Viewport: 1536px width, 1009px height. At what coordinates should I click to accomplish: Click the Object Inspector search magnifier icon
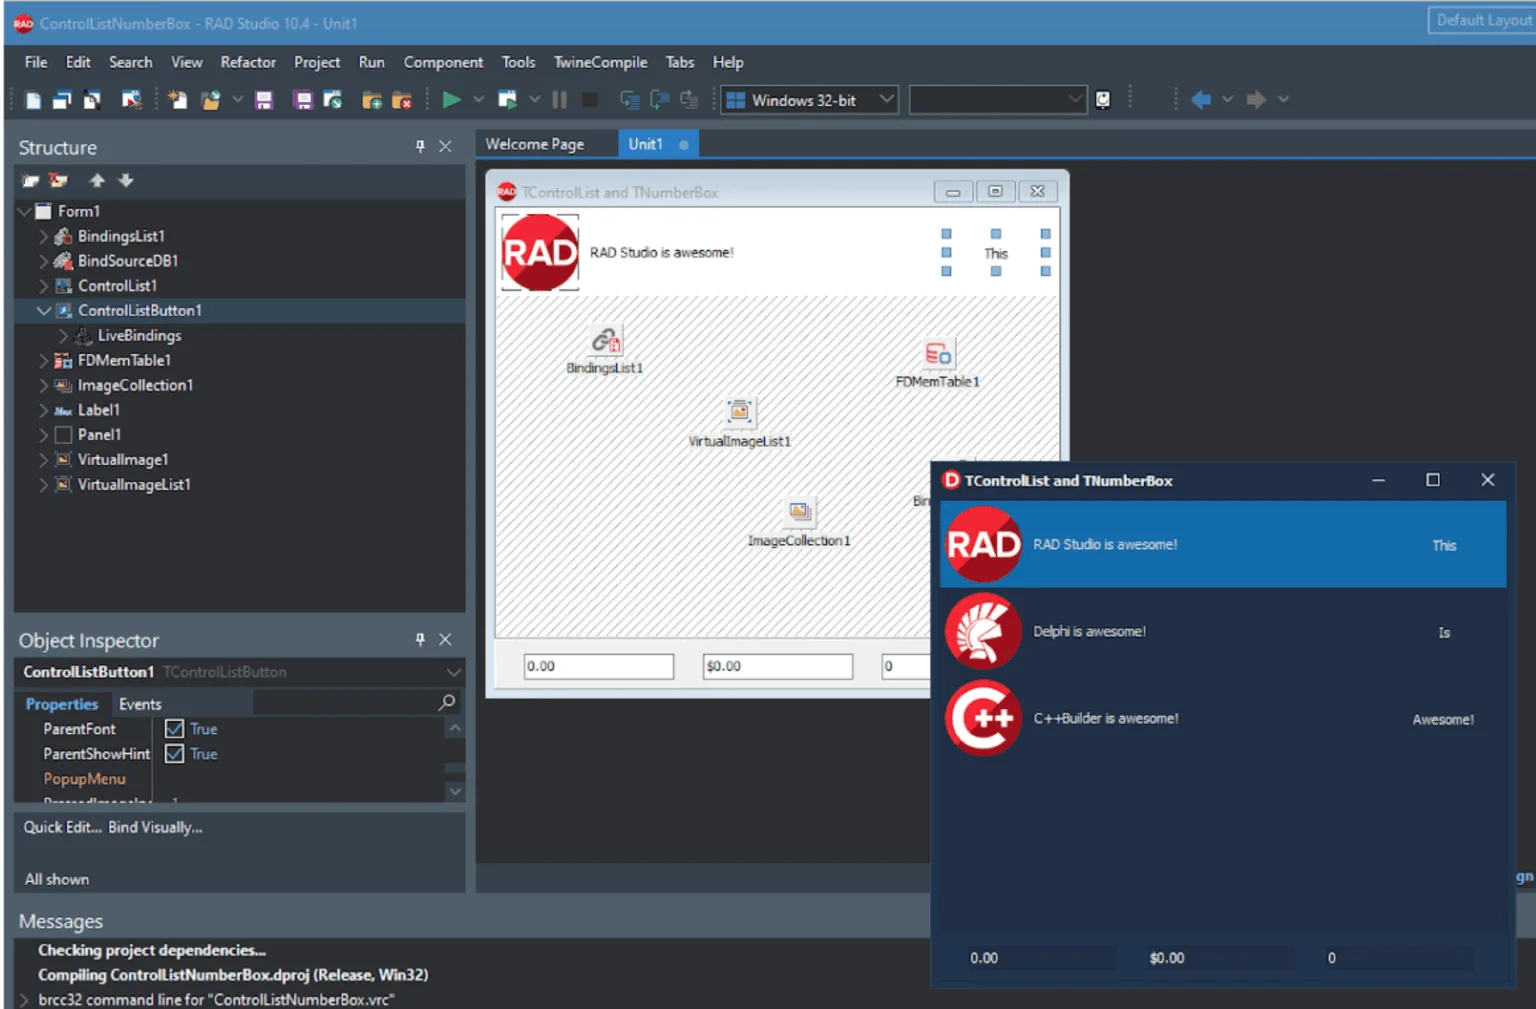point(447,703)
